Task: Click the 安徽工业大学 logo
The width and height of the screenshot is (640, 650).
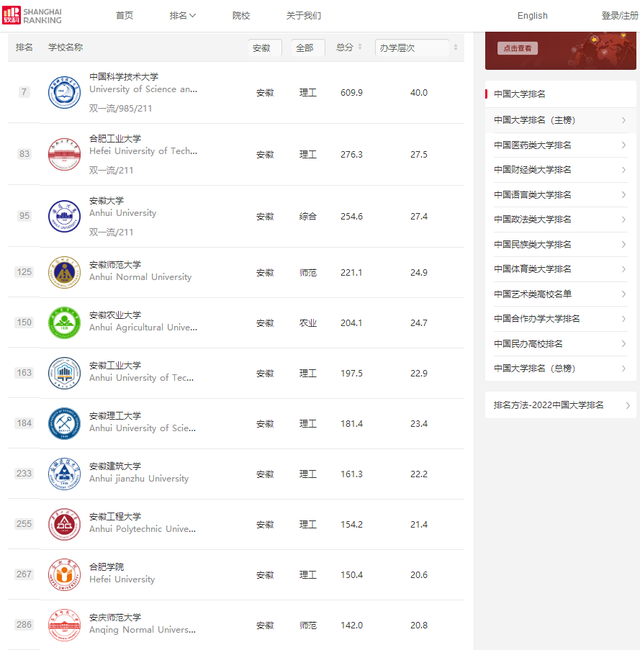Action: click(64, 373)
